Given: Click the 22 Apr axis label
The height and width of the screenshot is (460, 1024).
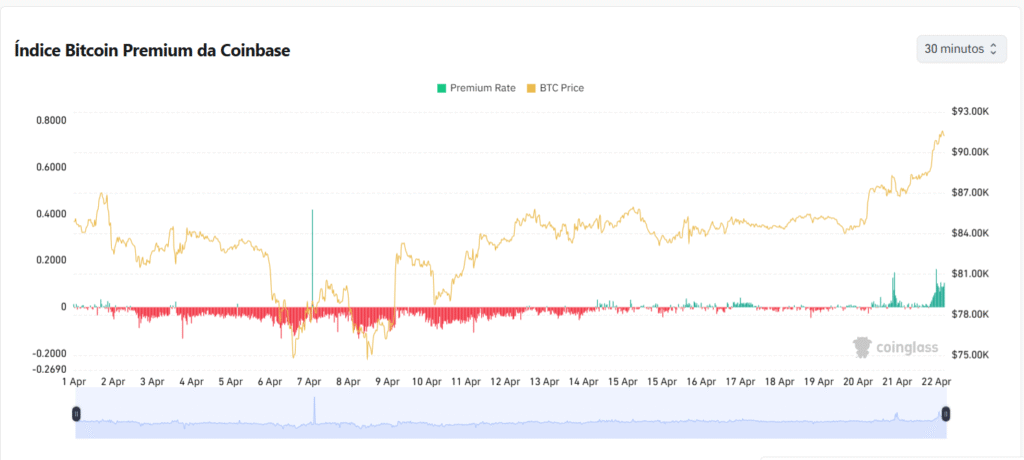Looking at the screenshot, I should click(x=934, y=381).
